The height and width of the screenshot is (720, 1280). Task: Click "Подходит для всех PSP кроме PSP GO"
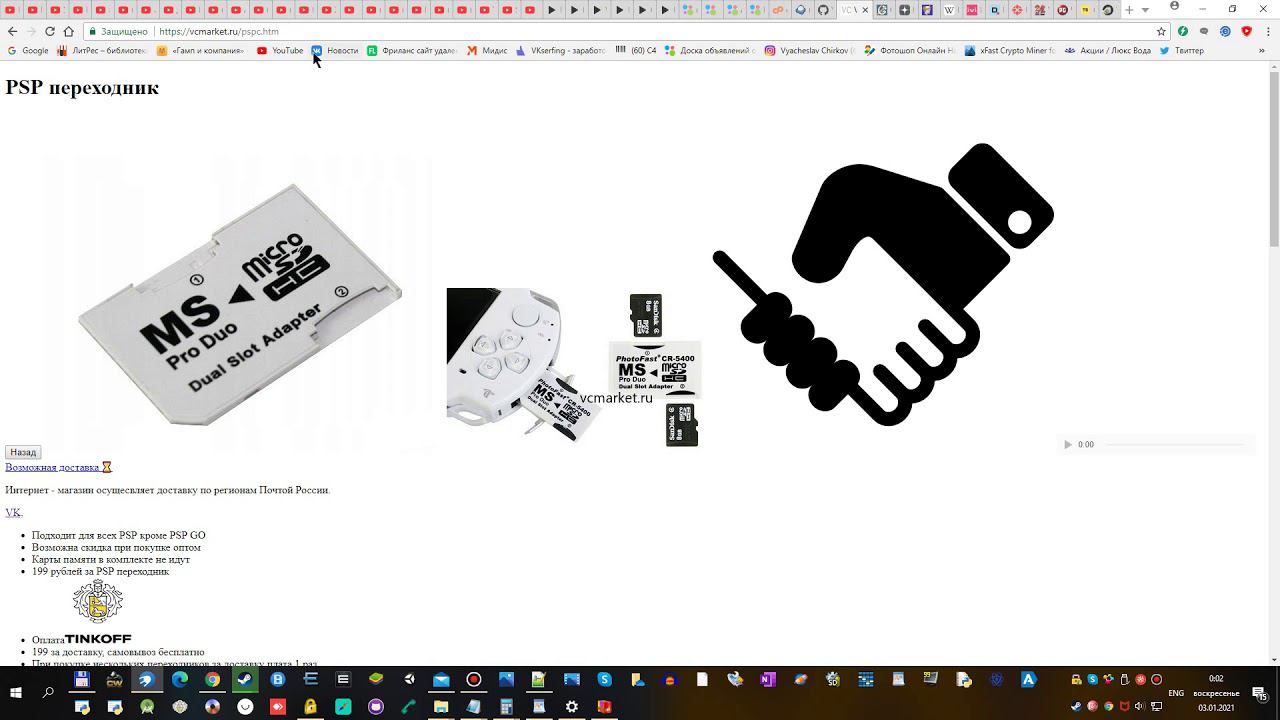pyautogui.click(x=118, y=535)
